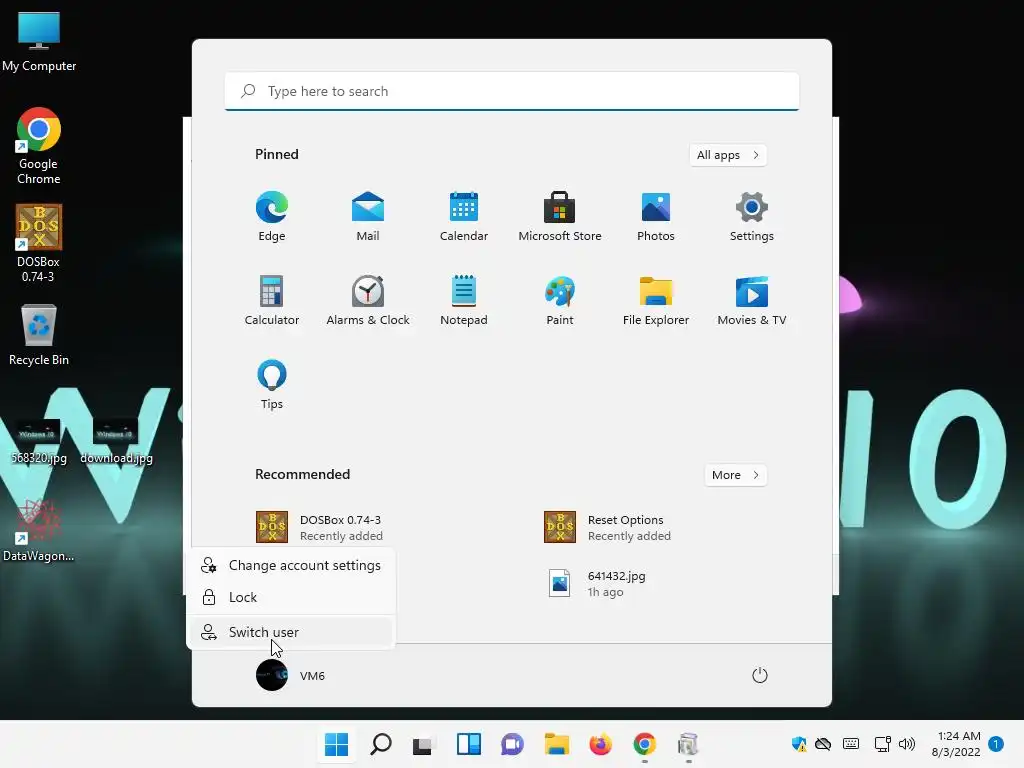Open the clock and date display
Viewport: 1024px width, 768px height.
click(x=957, y=744)
